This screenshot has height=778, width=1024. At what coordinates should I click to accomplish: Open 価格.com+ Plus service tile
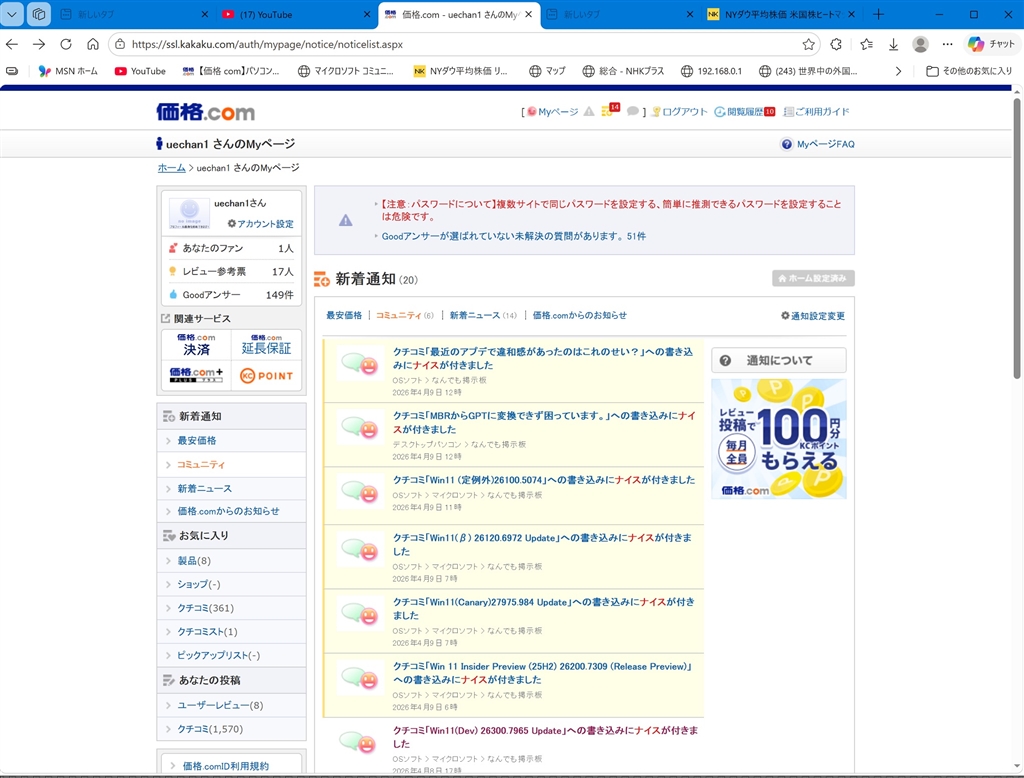196,376
